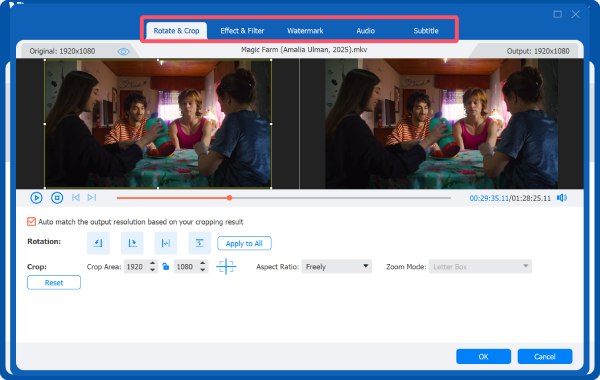
Task: Click the current time 00:29:35.11
Action: [x=489, y=198]
